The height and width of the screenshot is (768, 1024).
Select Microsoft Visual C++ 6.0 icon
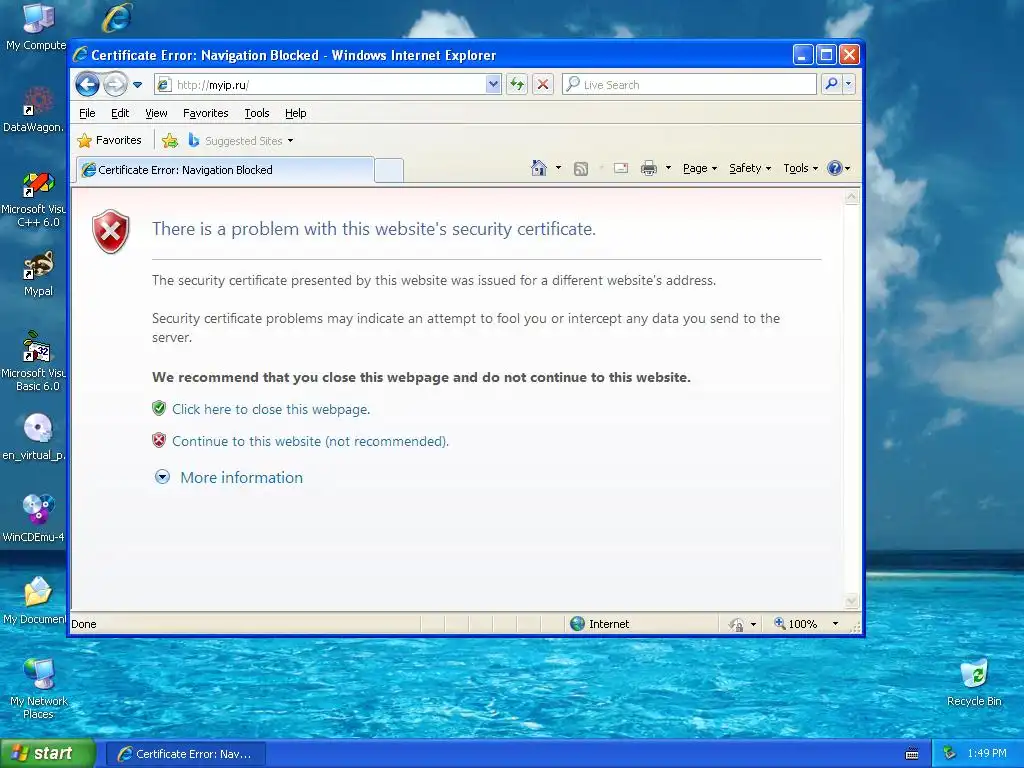tap(34, 199)
